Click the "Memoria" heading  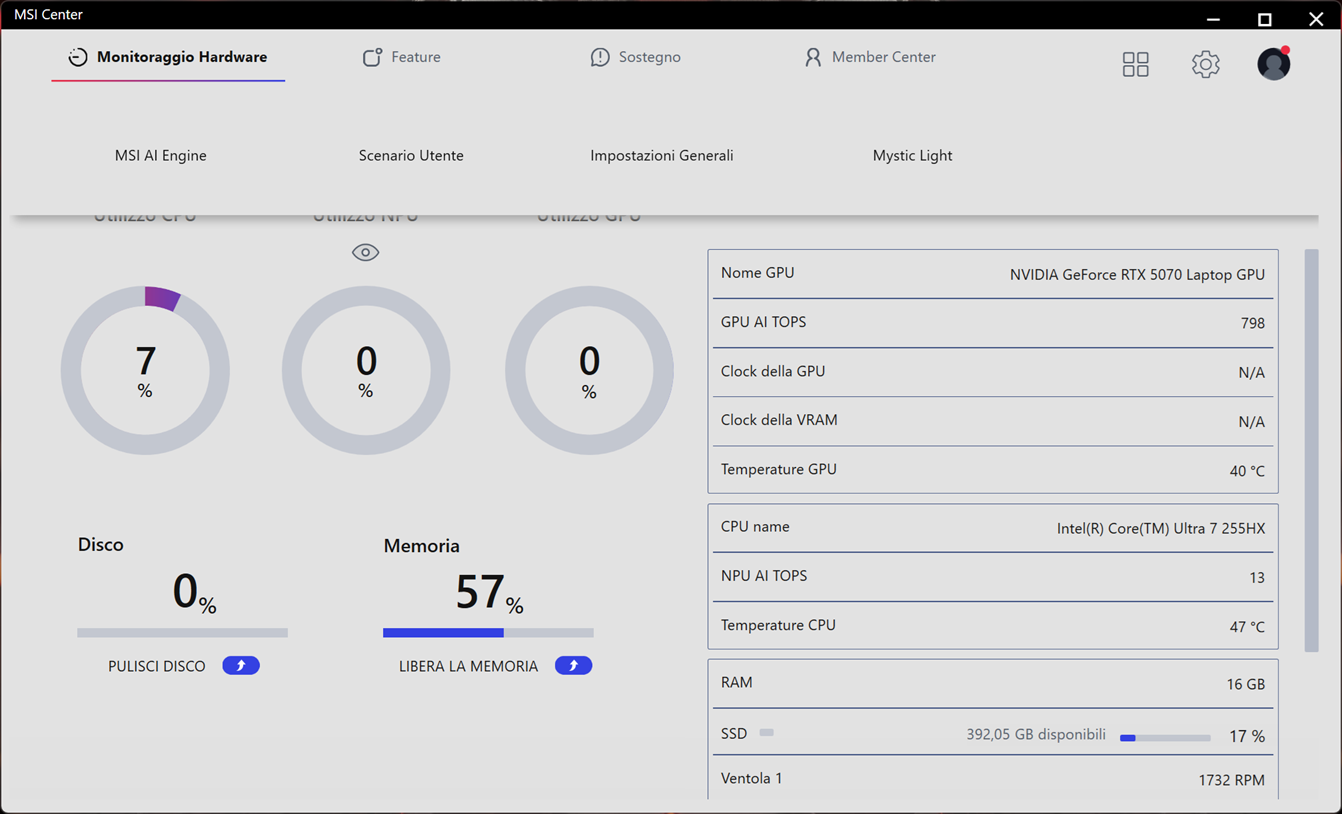click(x=421, y=545)
